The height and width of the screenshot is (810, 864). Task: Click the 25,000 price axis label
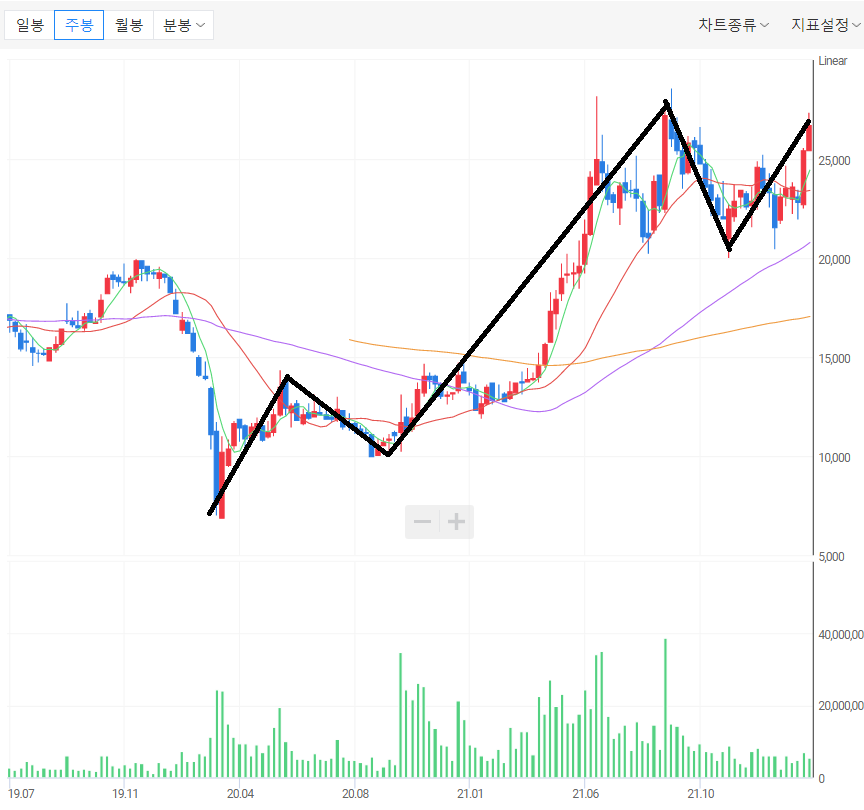(834, 161)
